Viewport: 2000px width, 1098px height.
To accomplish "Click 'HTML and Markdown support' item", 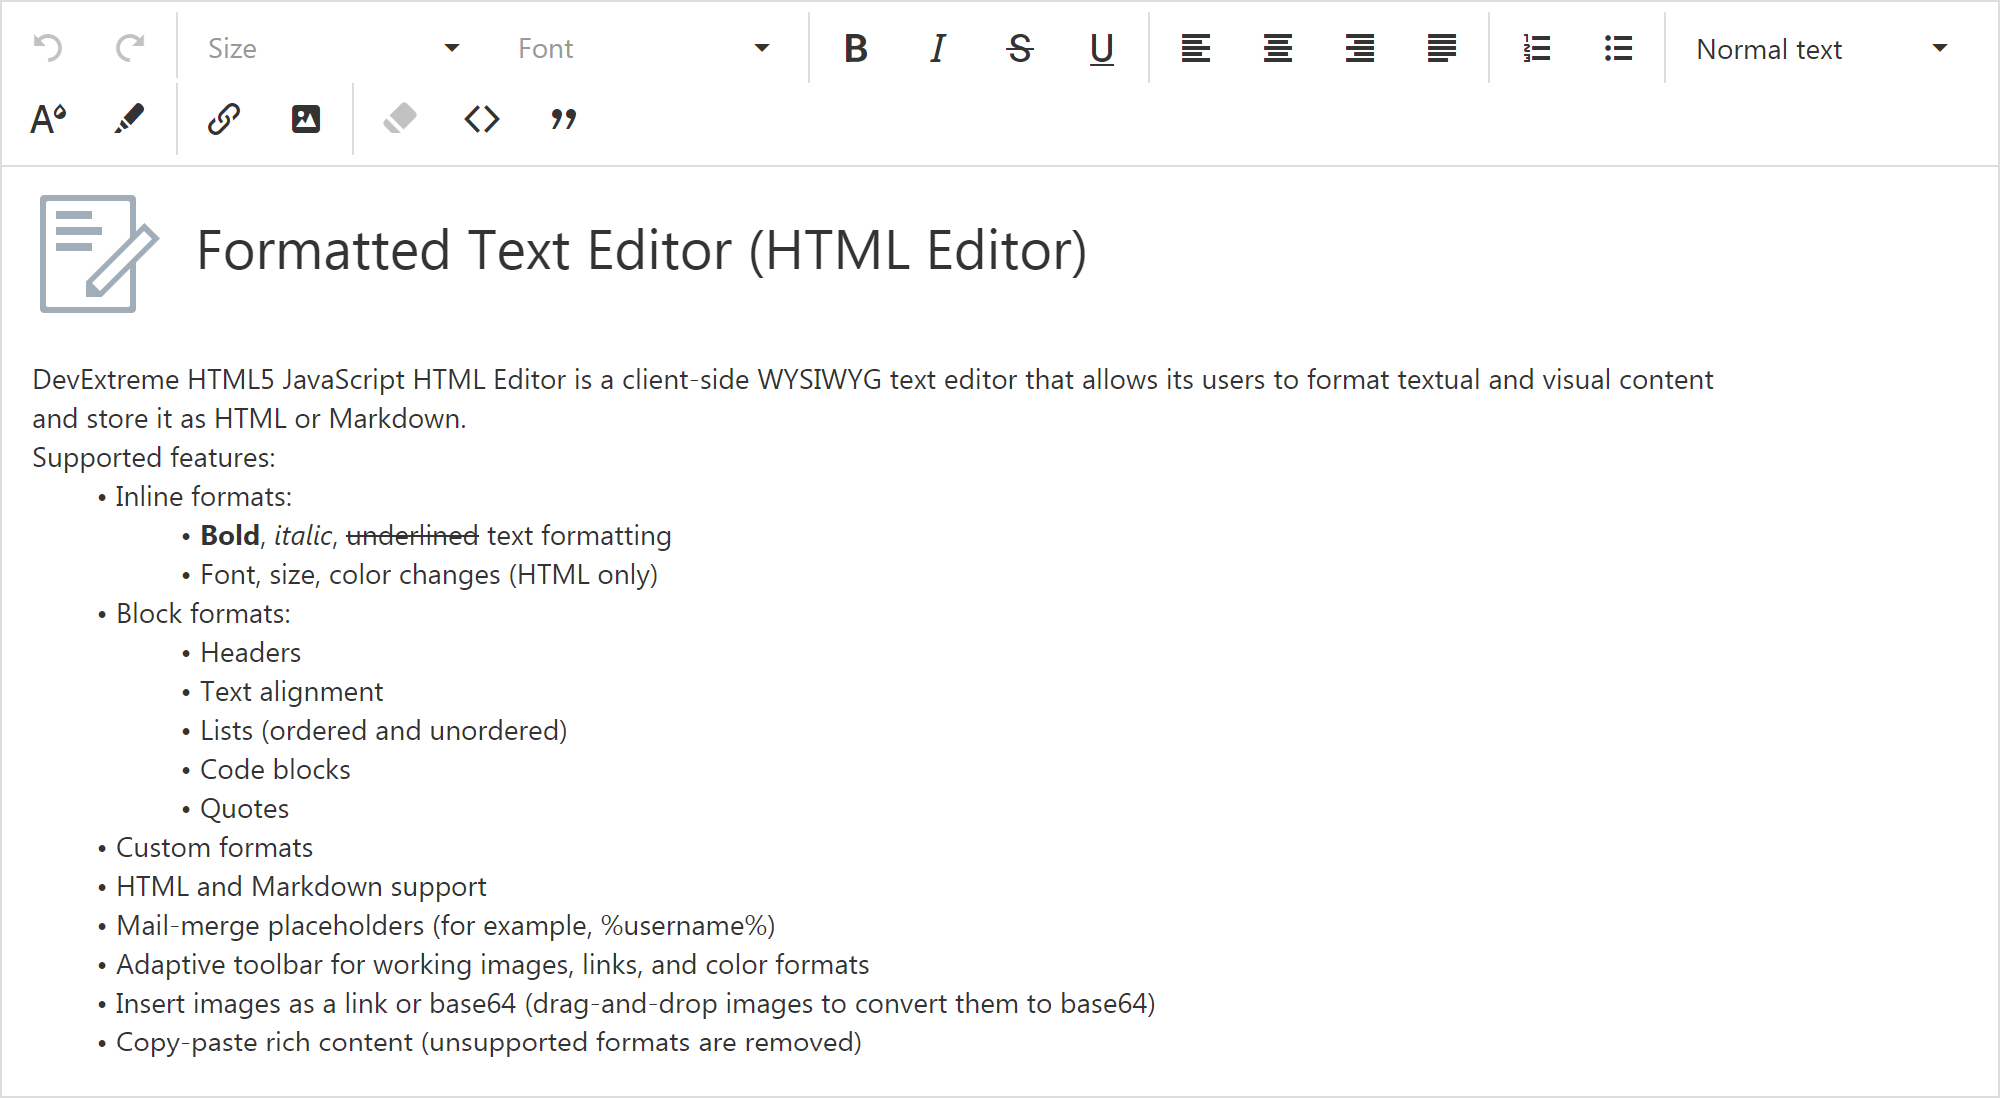I will tap(302, 887).
